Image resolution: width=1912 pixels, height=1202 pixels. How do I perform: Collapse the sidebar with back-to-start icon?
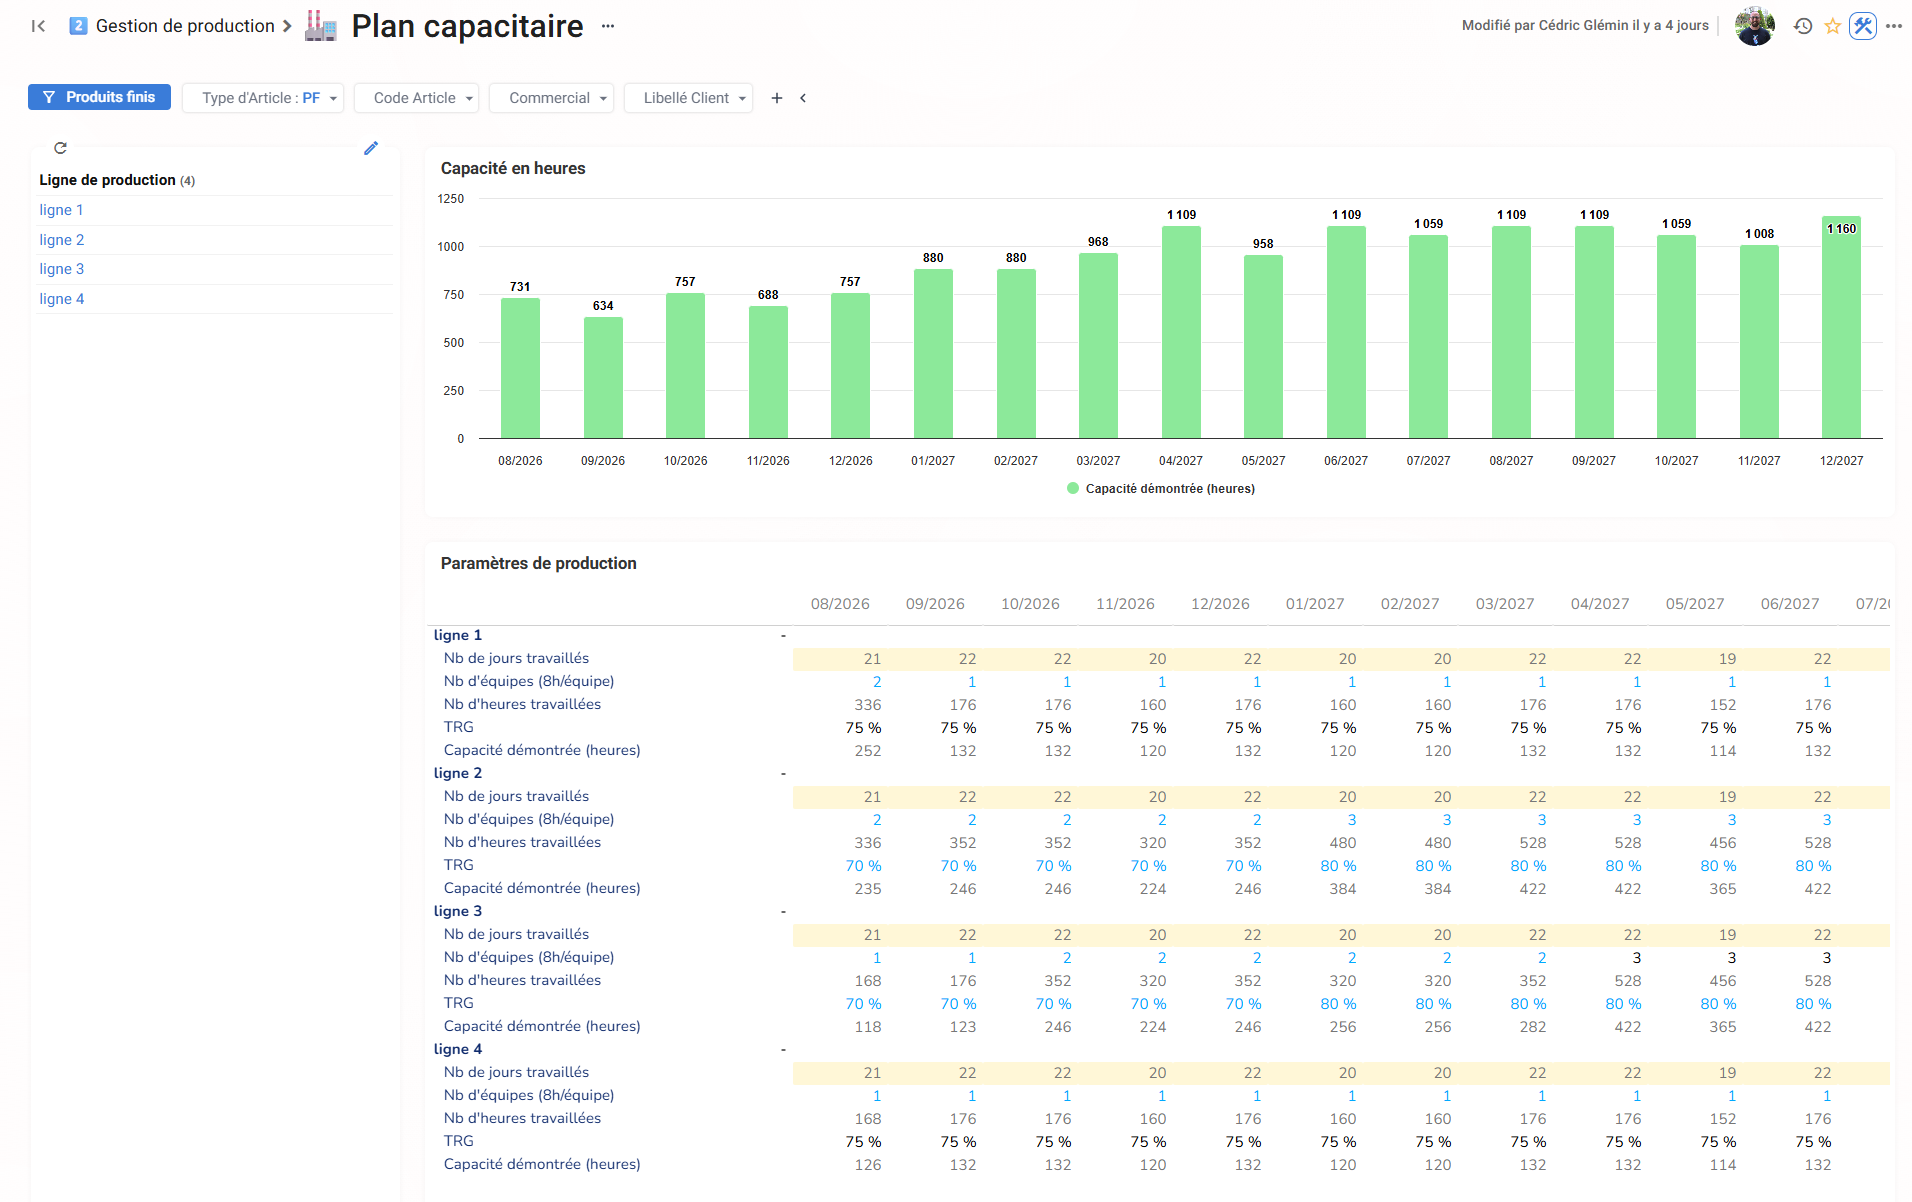(x=38, y=26)
